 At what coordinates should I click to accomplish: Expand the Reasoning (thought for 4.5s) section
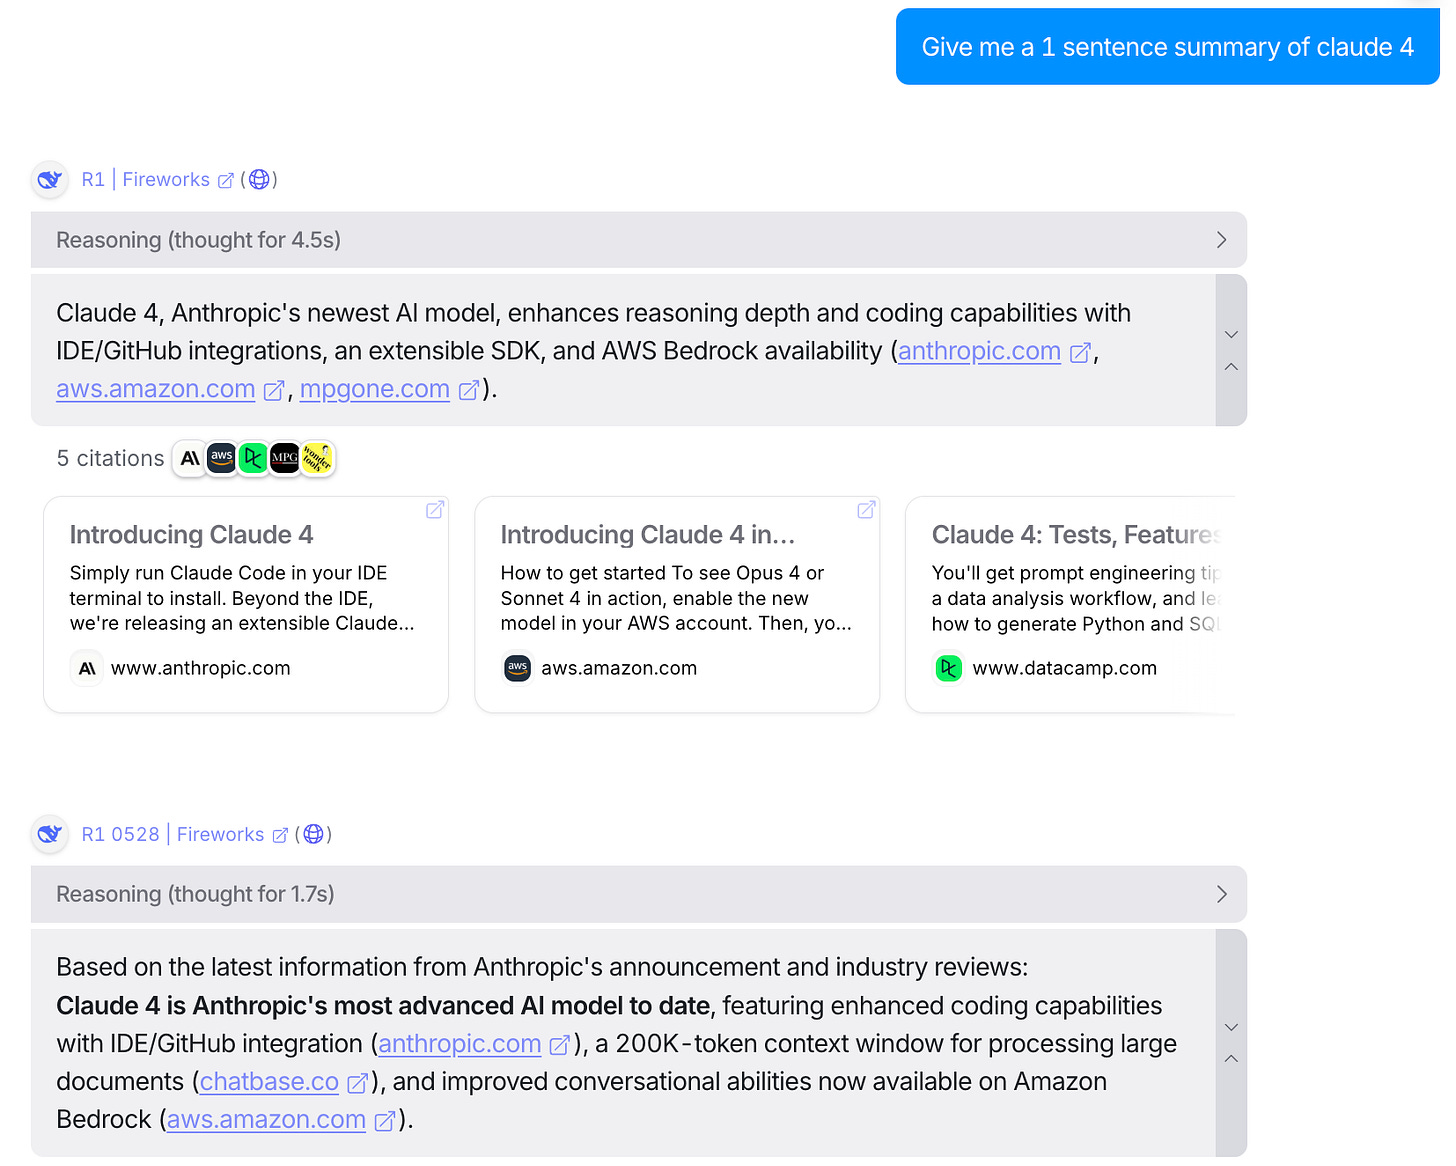tap(639, 240)
